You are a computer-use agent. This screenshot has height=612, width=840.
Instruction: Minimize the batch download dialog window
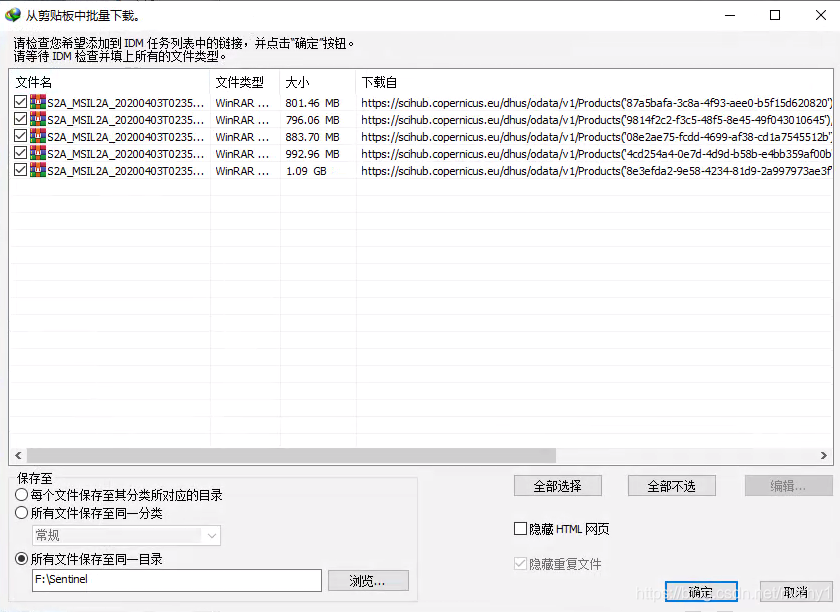click(730, 15)
